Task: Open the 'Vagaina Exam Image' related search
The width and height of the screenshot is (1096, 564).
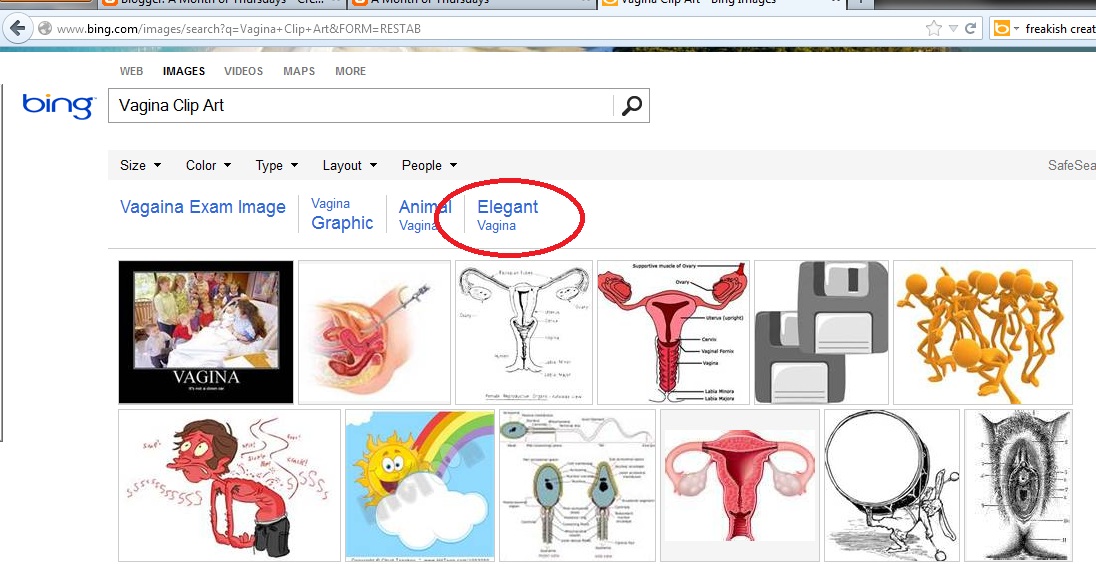Action: pyautogui.click(x=203, y=207)
